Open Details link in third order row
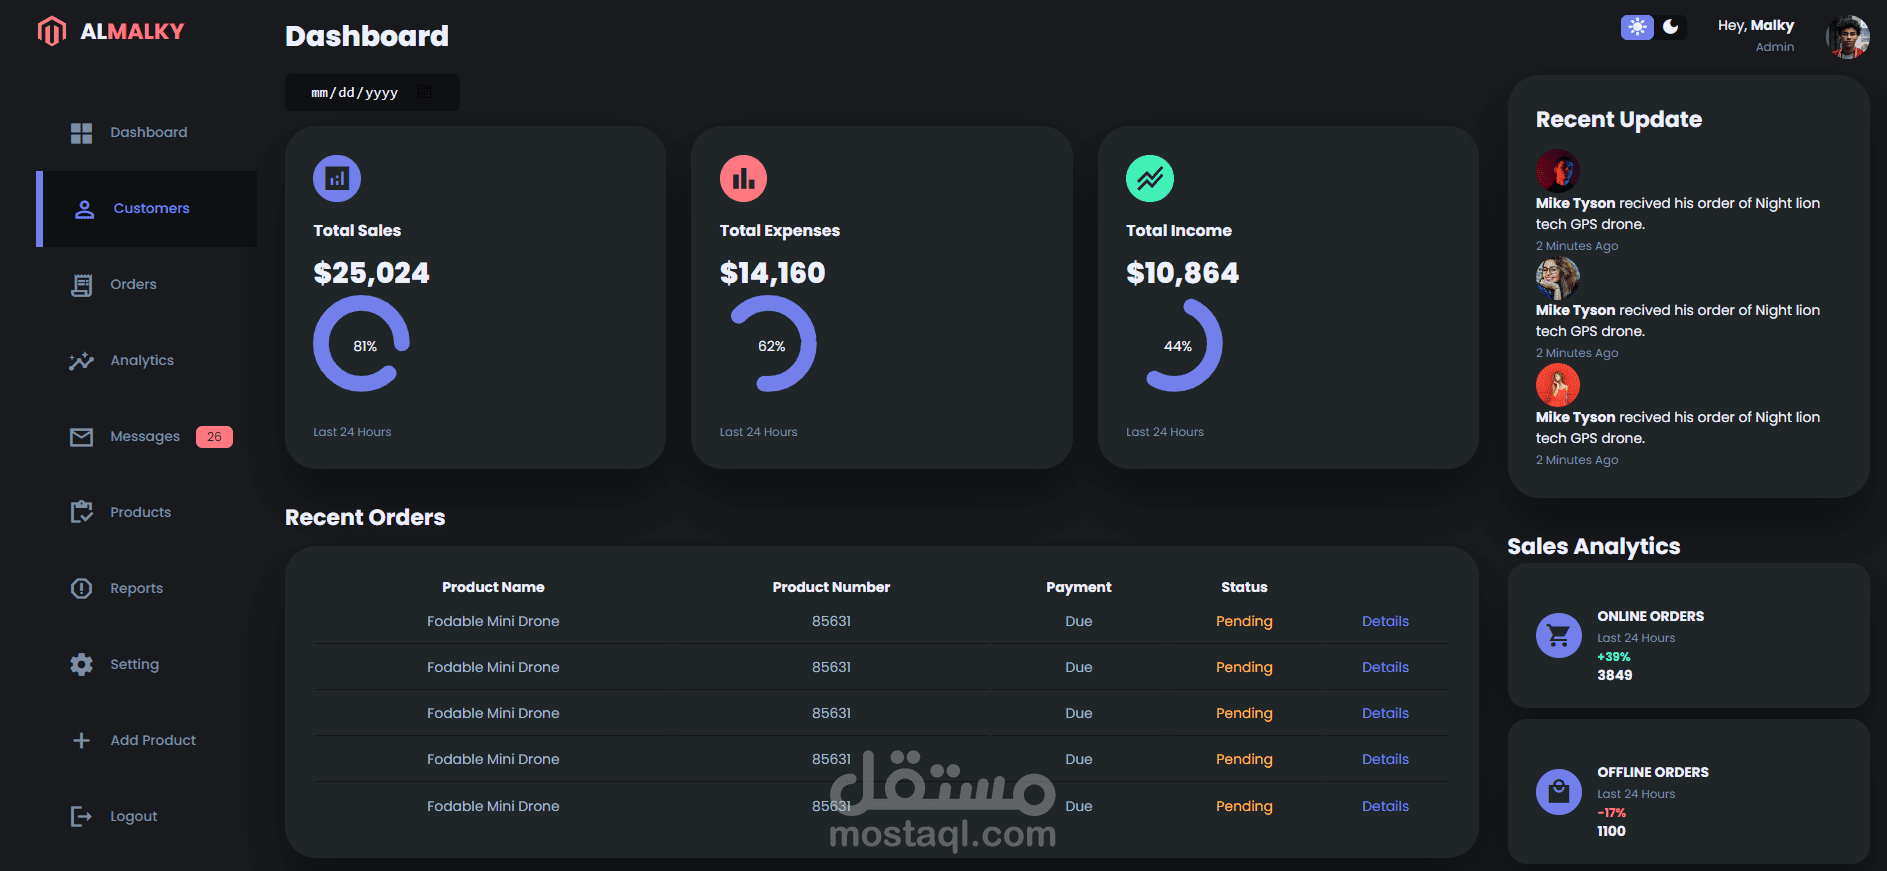This screenshot has width=1887, height=871. [1385, 713]
